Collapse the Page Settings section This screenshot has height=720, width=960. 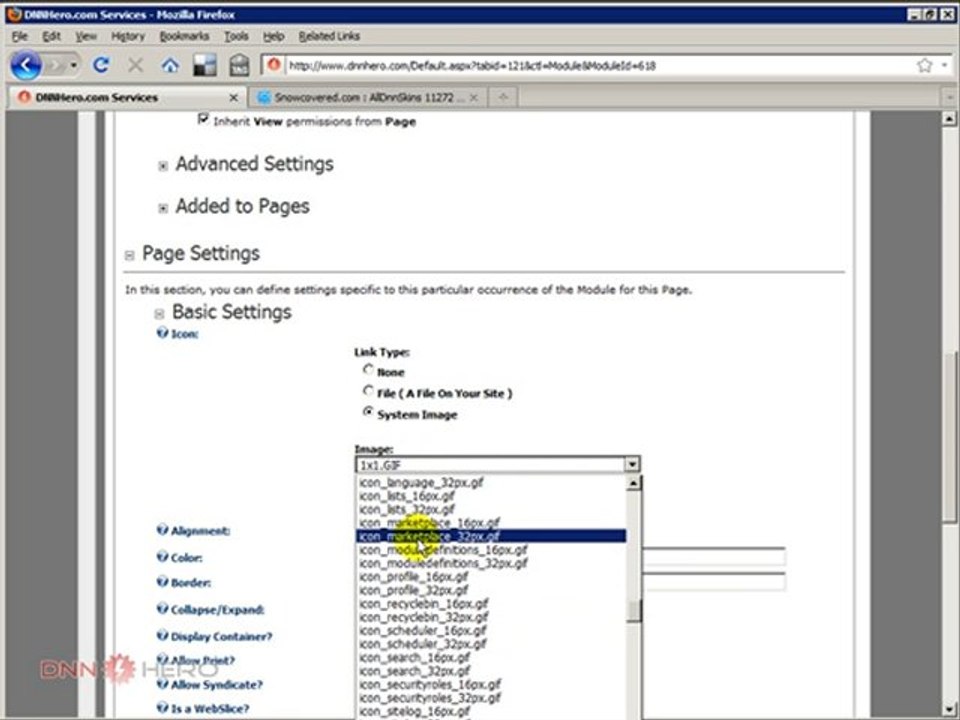pyautogui.click(x=129, y=255)
